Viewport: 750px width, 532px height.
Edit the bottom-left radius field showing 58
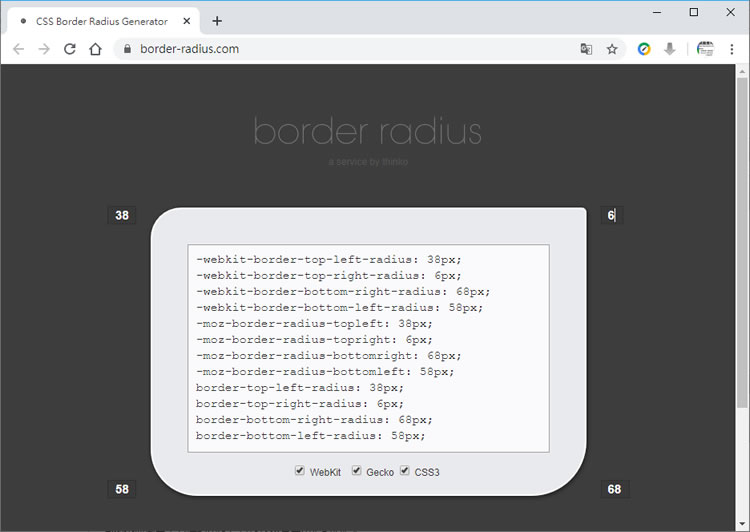click(122, 489)
